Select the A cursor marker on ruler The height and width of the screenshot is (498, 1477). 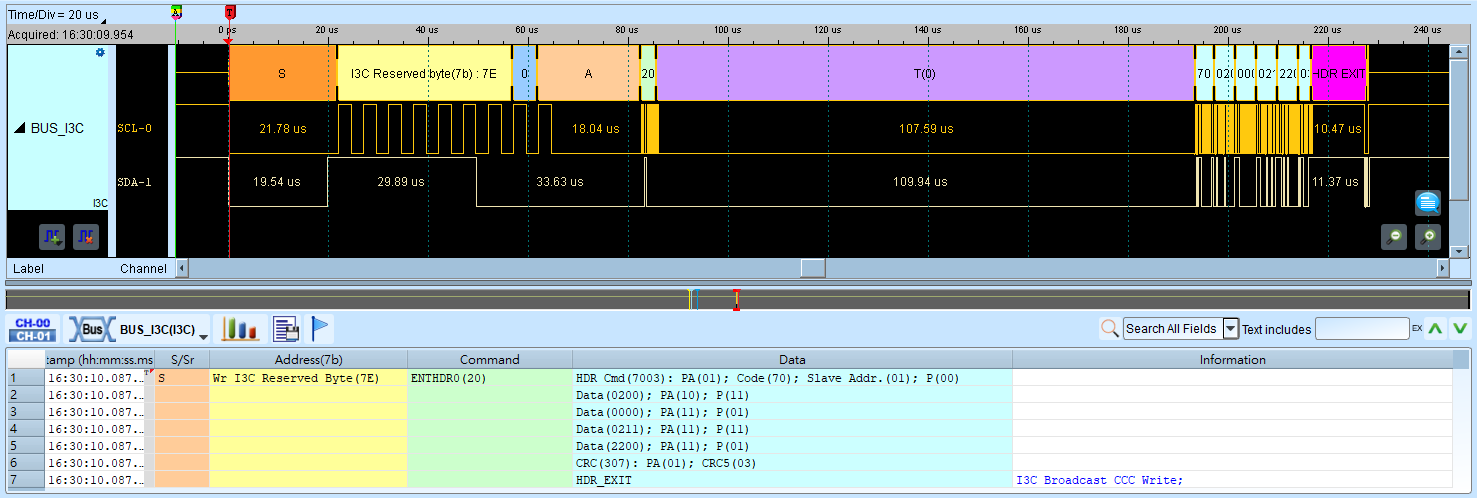177,11
